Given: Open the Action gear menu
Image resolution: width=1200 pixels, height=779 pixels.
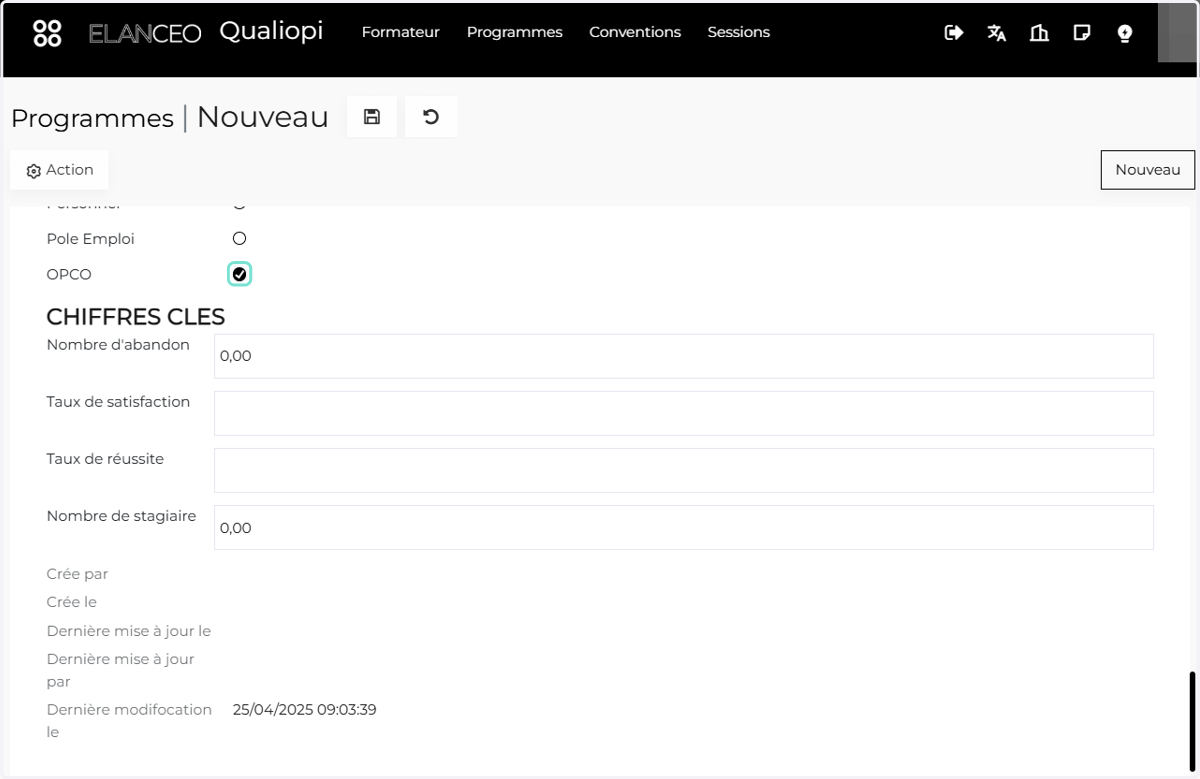Looking at the screenshot, I should [x=60, y=170].
